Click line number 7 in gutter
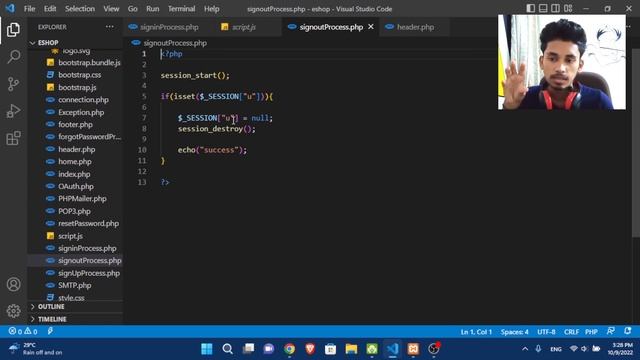 pyautogui.click(x=144, y=118)
